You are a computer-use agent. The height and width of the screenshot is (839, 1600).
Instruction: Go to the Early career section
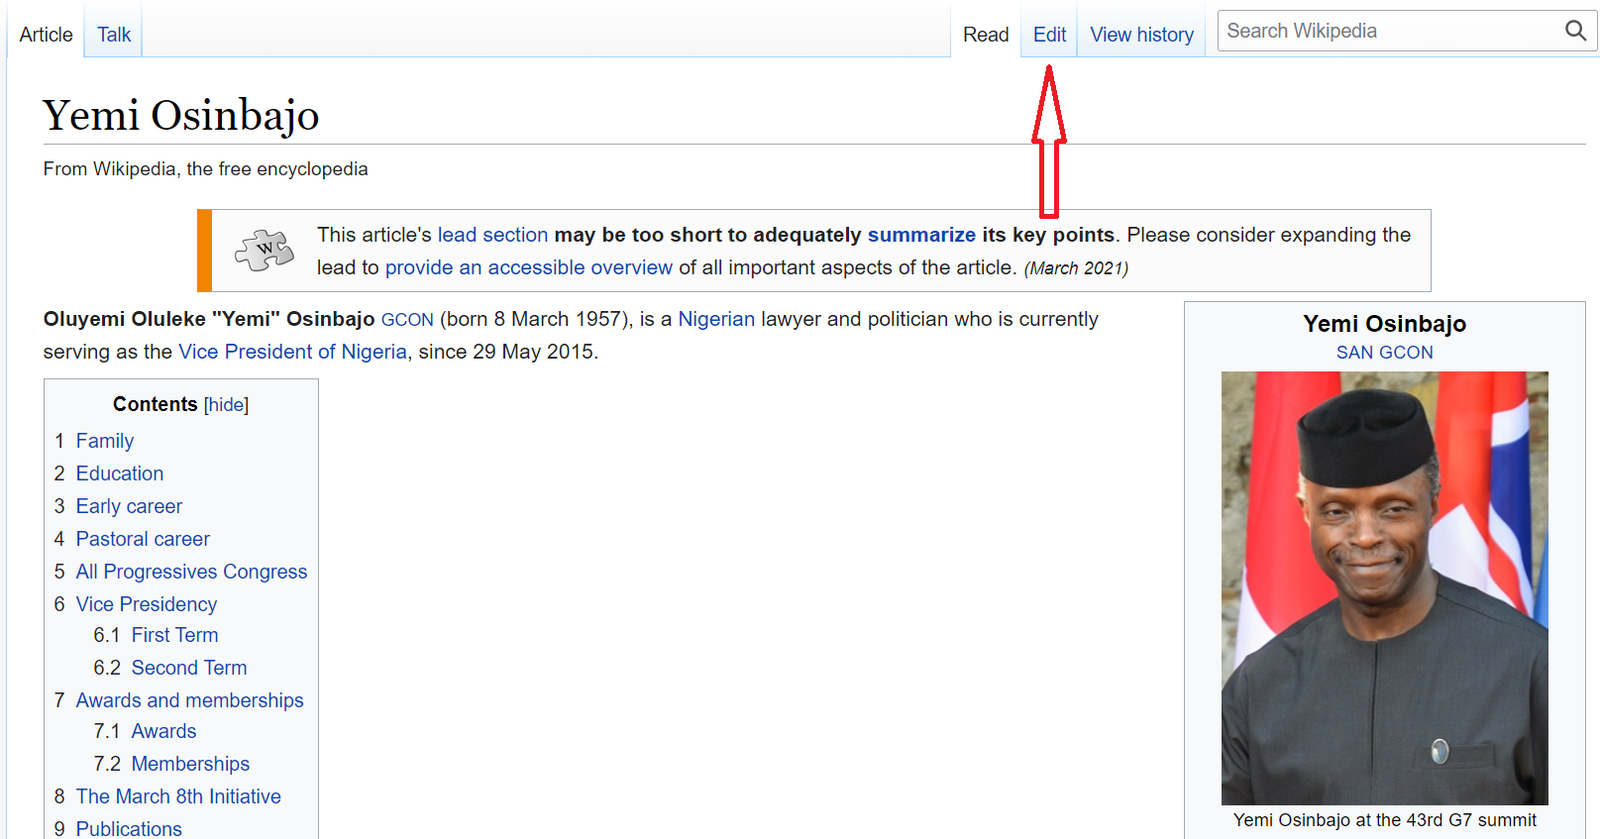(x=129, y=507)
